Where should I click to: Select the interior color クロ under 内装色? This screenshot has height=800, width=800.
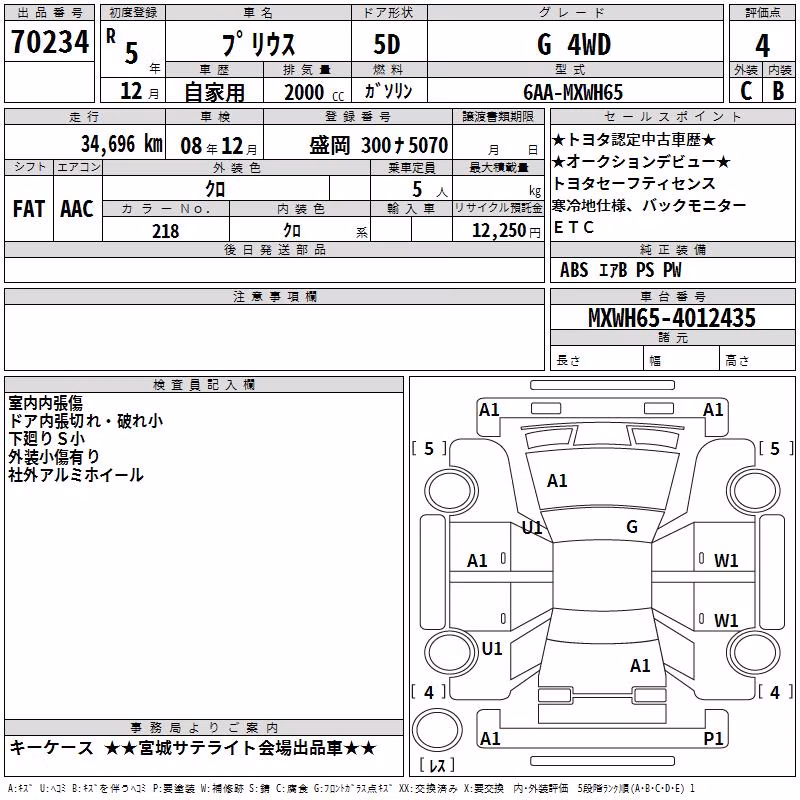(292, 231)
